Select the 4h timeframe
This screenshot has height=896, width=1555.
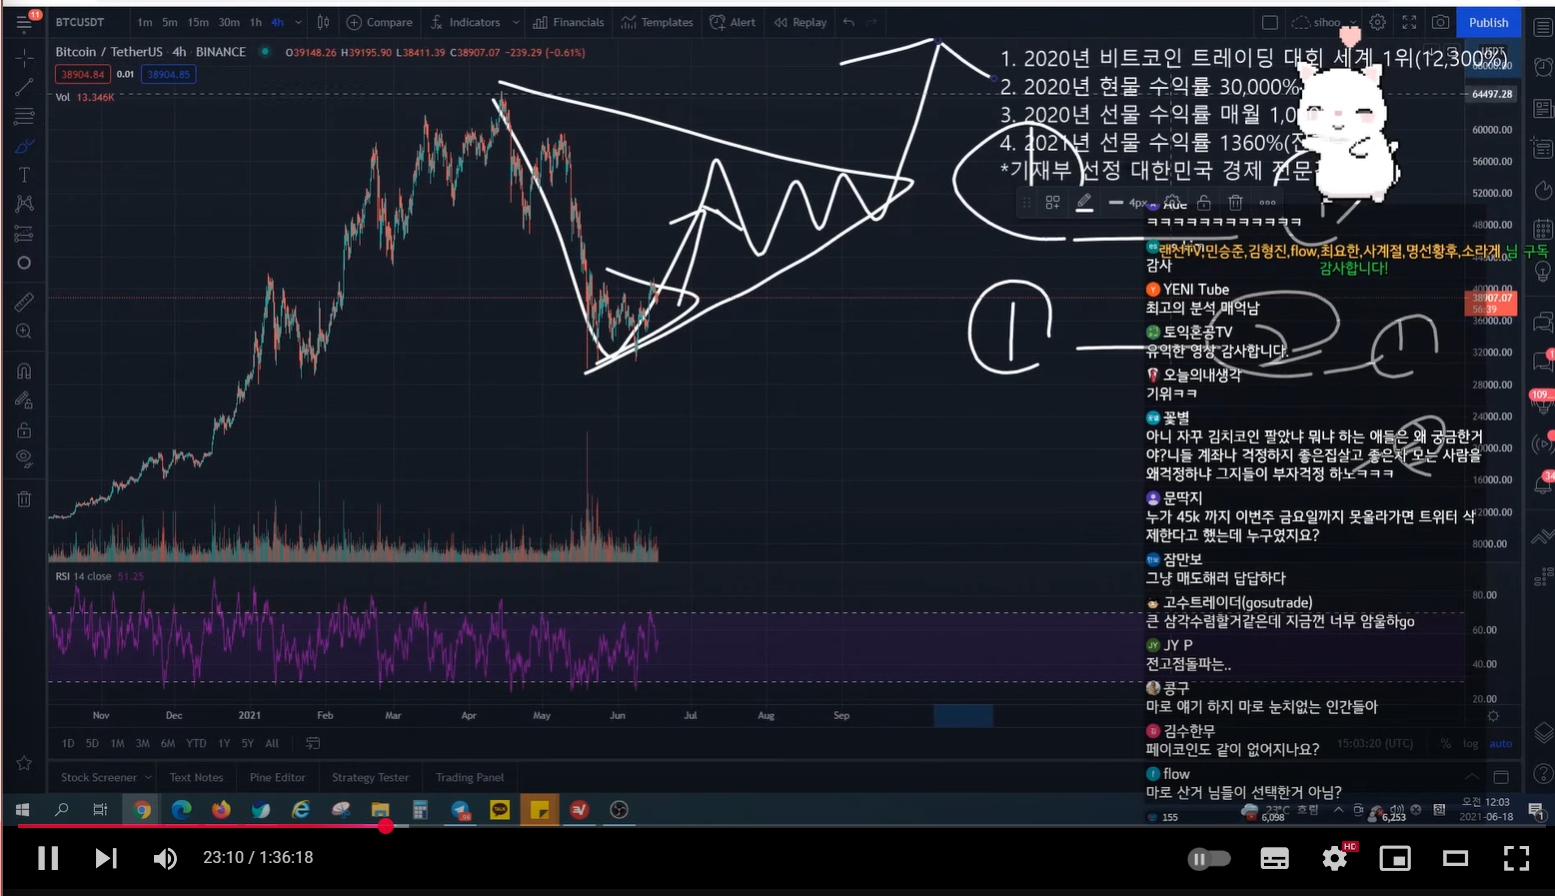[x=278, y=22]
